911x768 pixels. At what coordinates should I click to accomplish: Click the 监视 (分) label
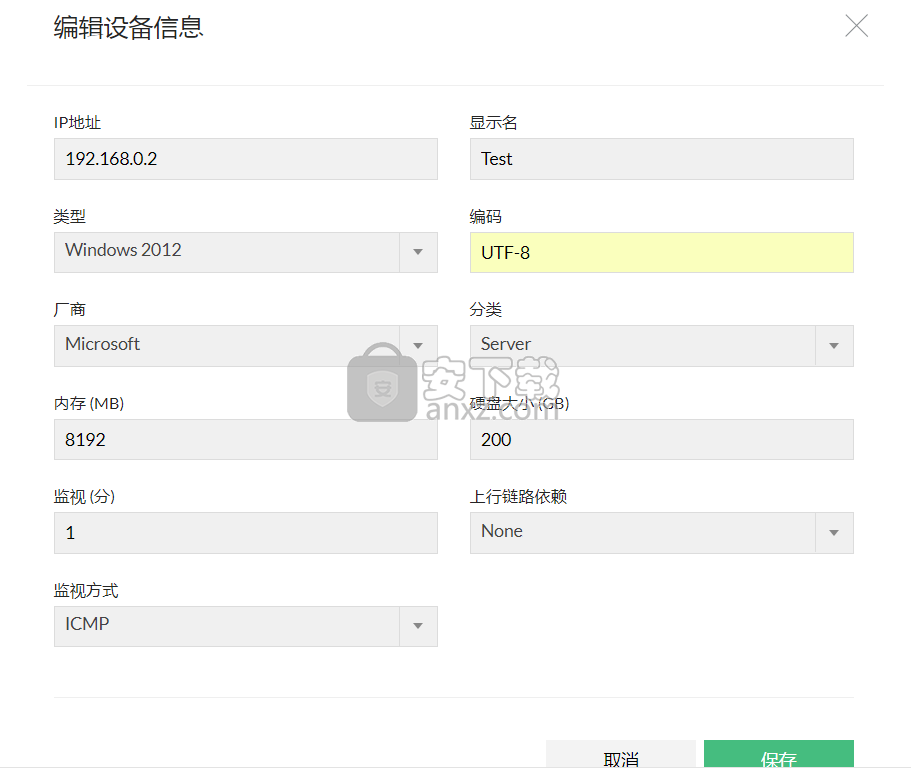click(84, 497)
